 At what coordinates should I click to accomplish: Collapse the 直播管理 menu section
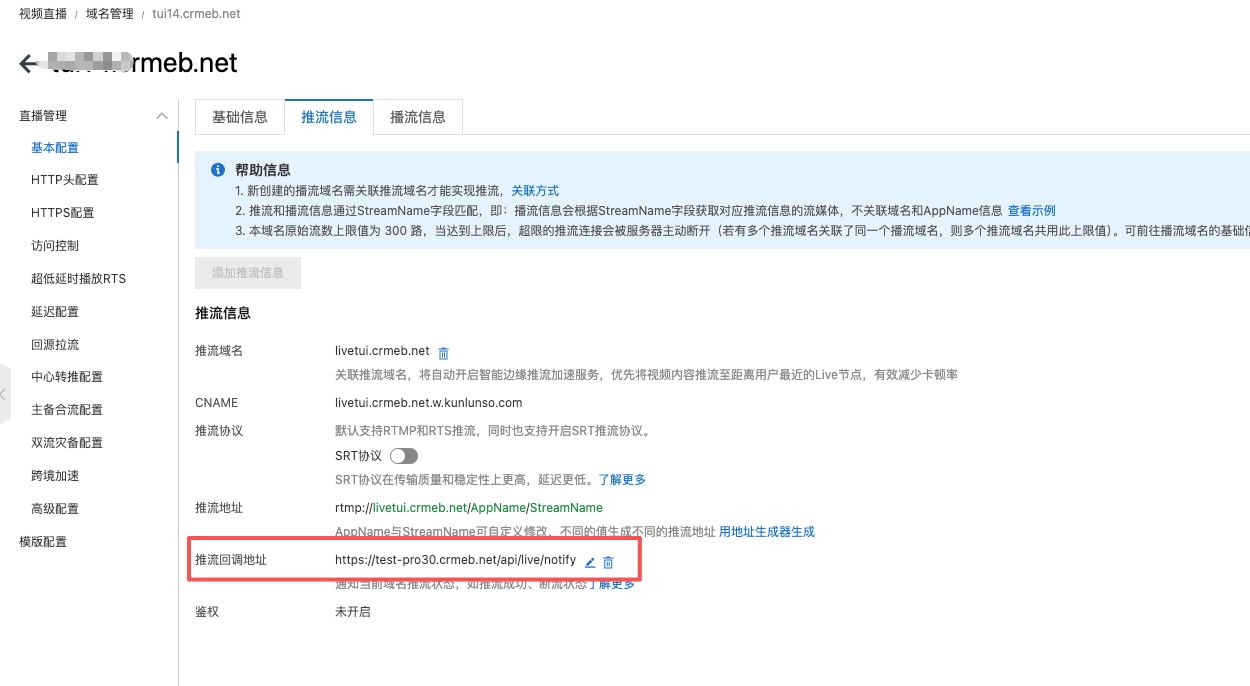(x=162, y=116)
